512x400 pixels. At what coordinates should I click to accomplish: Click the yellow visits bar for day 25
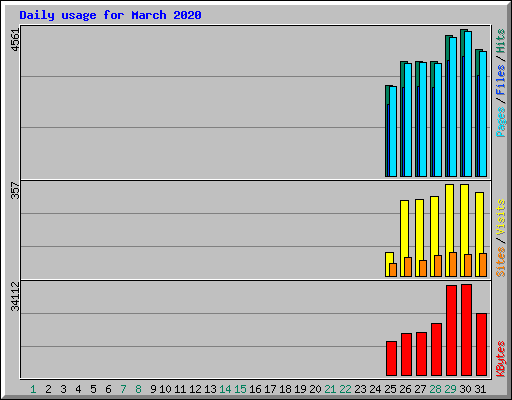coord(389,258)
